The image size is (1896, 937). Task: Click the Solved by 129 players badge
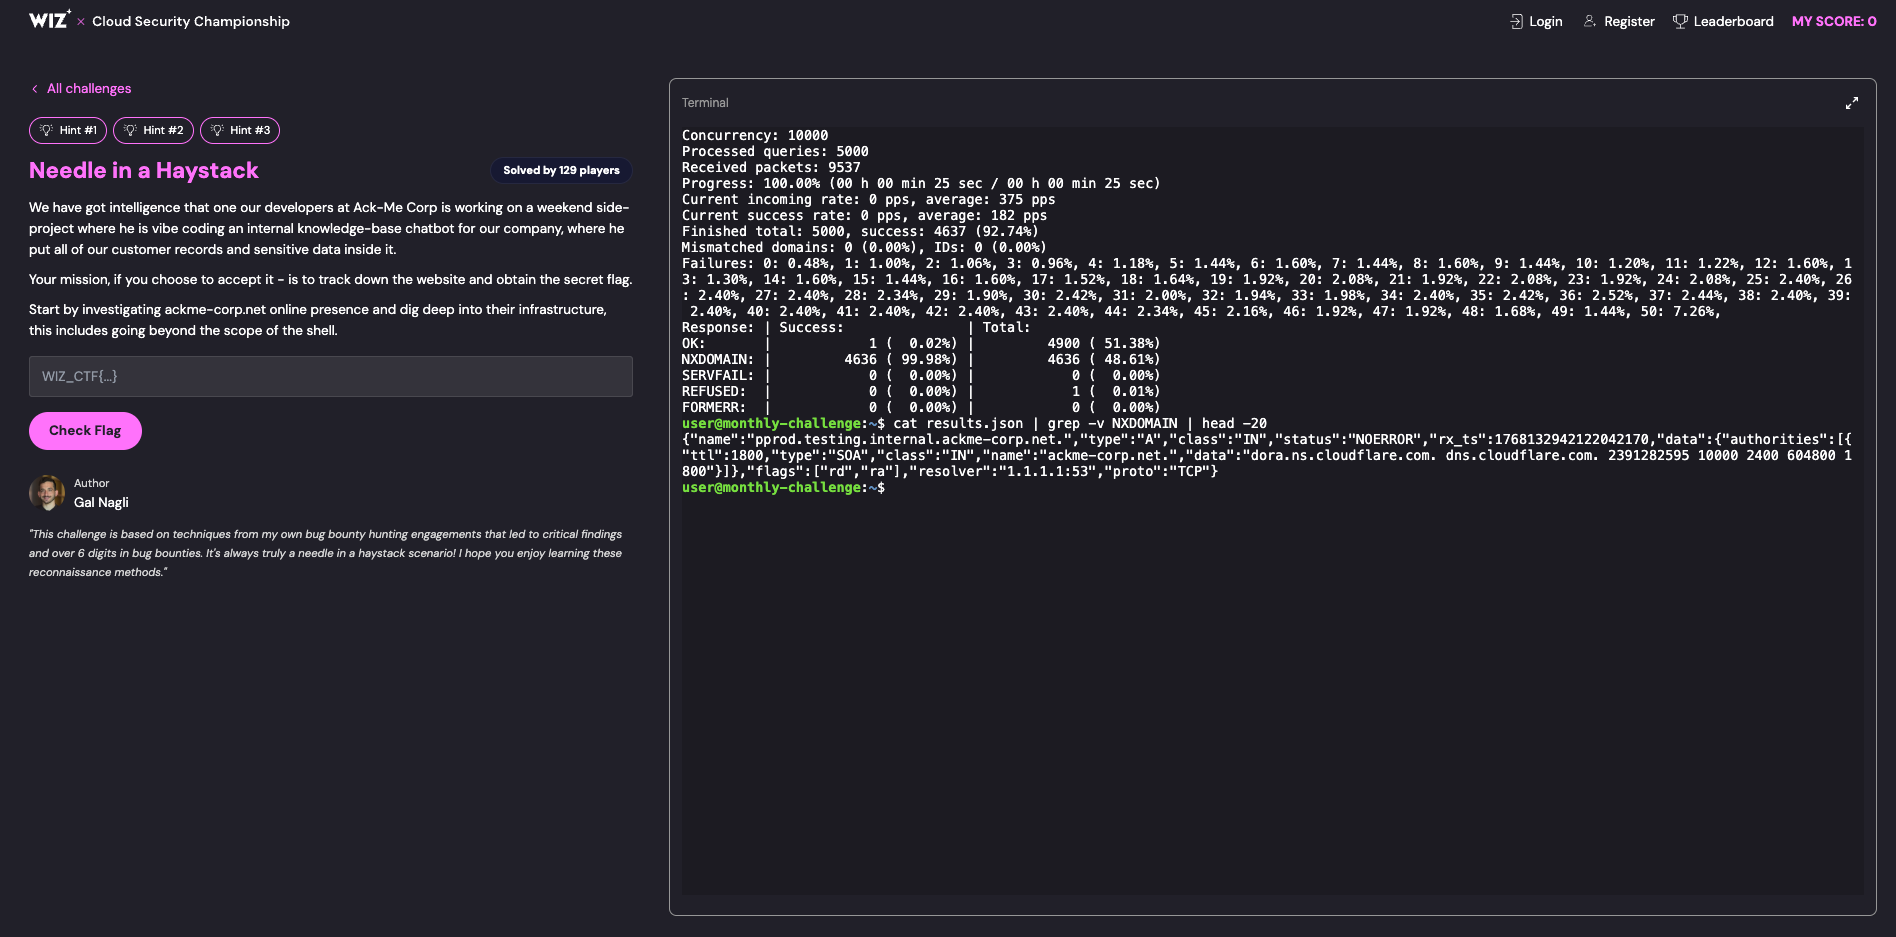click(561, 170)
